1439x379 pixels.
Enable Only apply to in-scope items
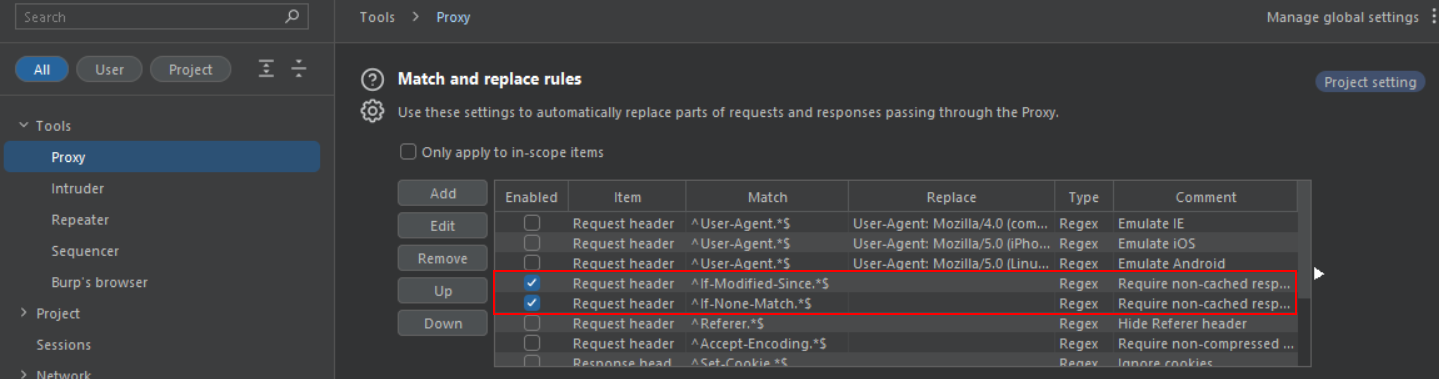click(x=408, y=152)
